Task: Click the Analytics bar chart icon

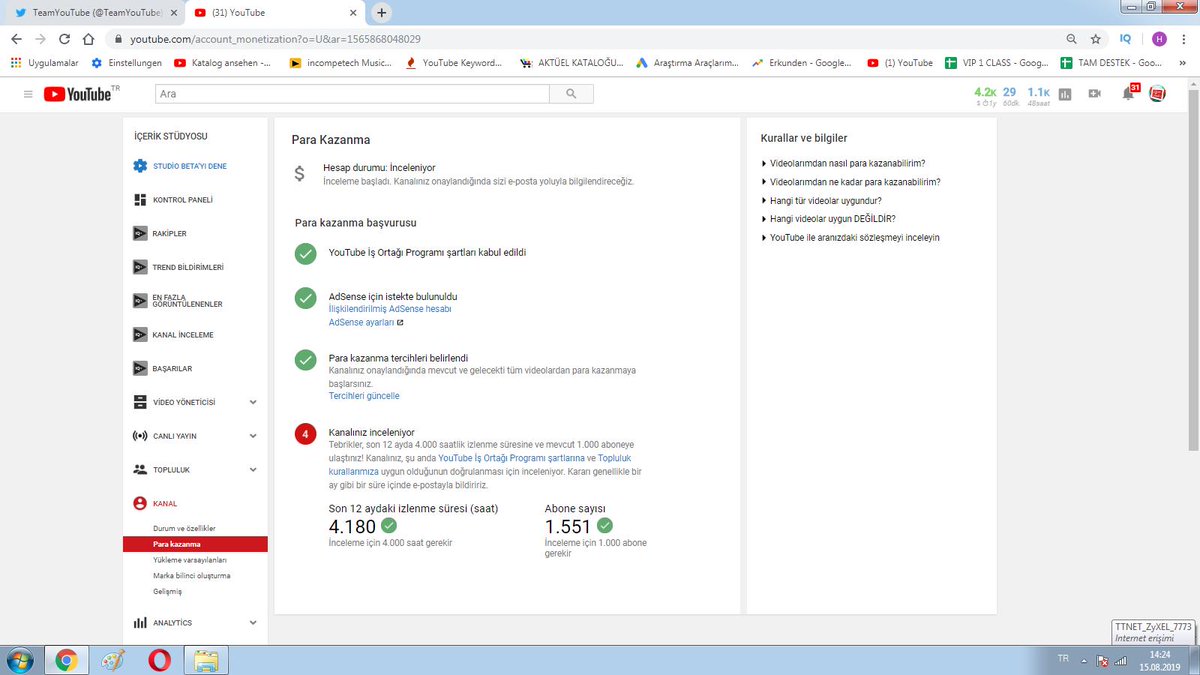Action: pyautogui.click(x=140, y=623)
